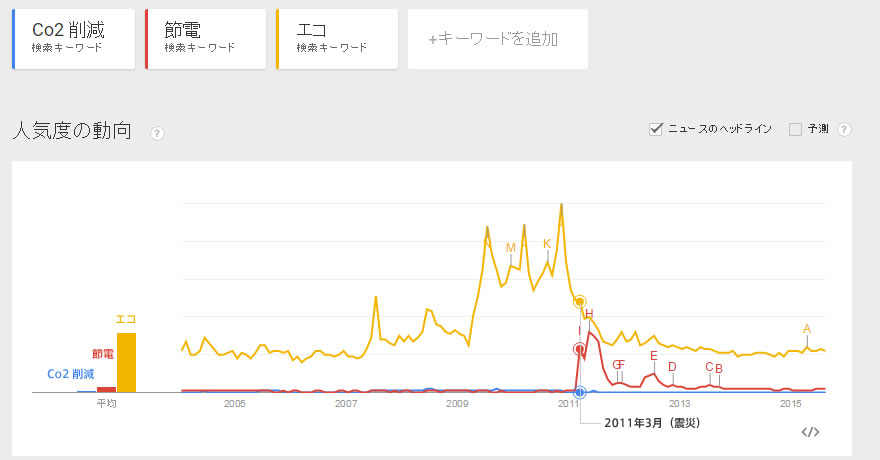Viewport: 880px width, 460px height.
Task: Uncheck ニュースのヘッドライン checkbox
Action: pos(656,130)
